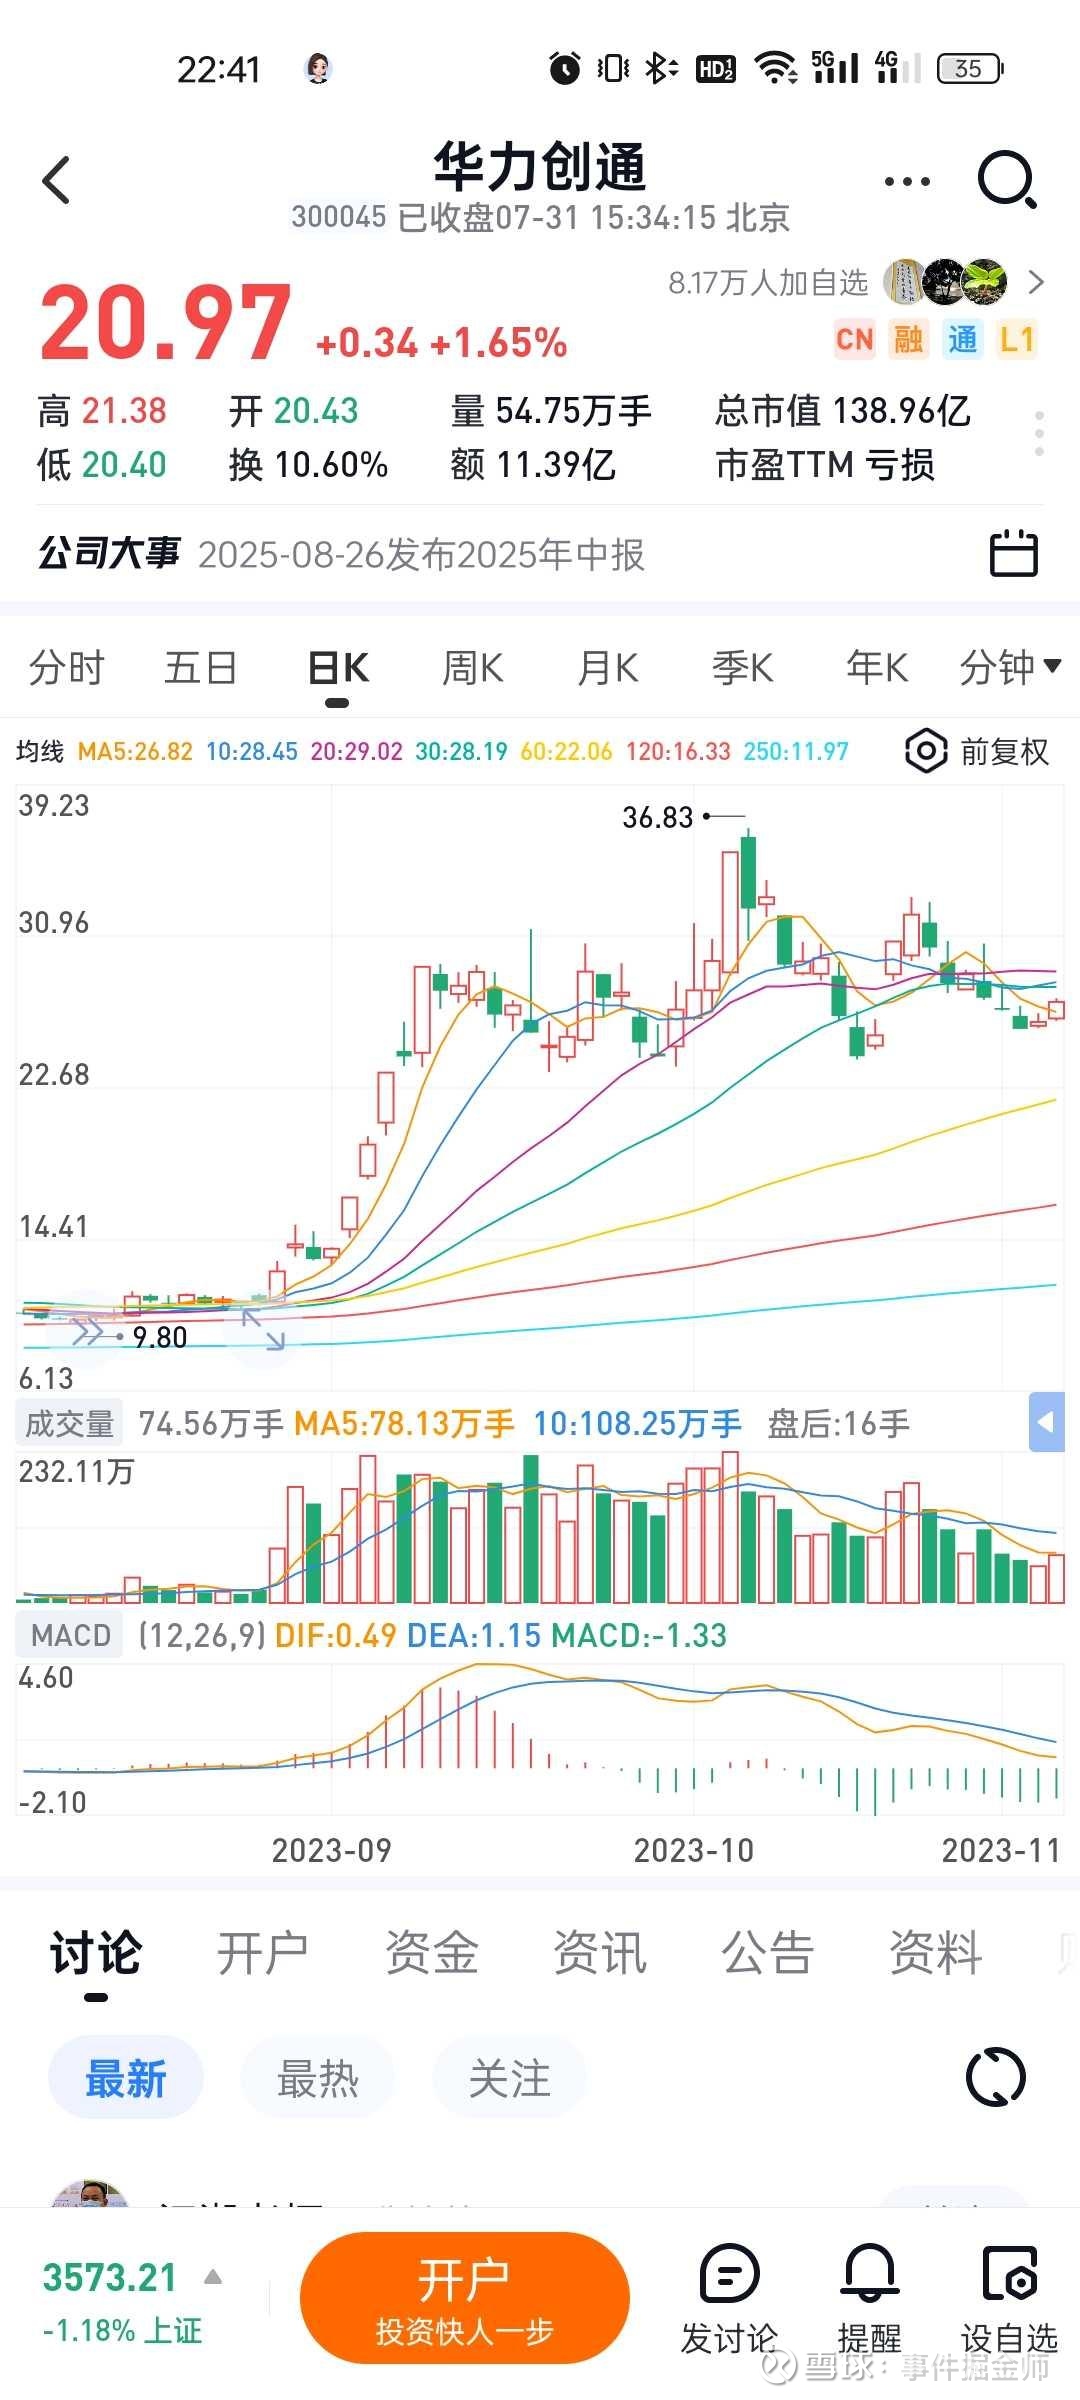Tap the vertical dots beside market stats
The width and height of the screenshot is (1080, 2400).
point(1040,434)
